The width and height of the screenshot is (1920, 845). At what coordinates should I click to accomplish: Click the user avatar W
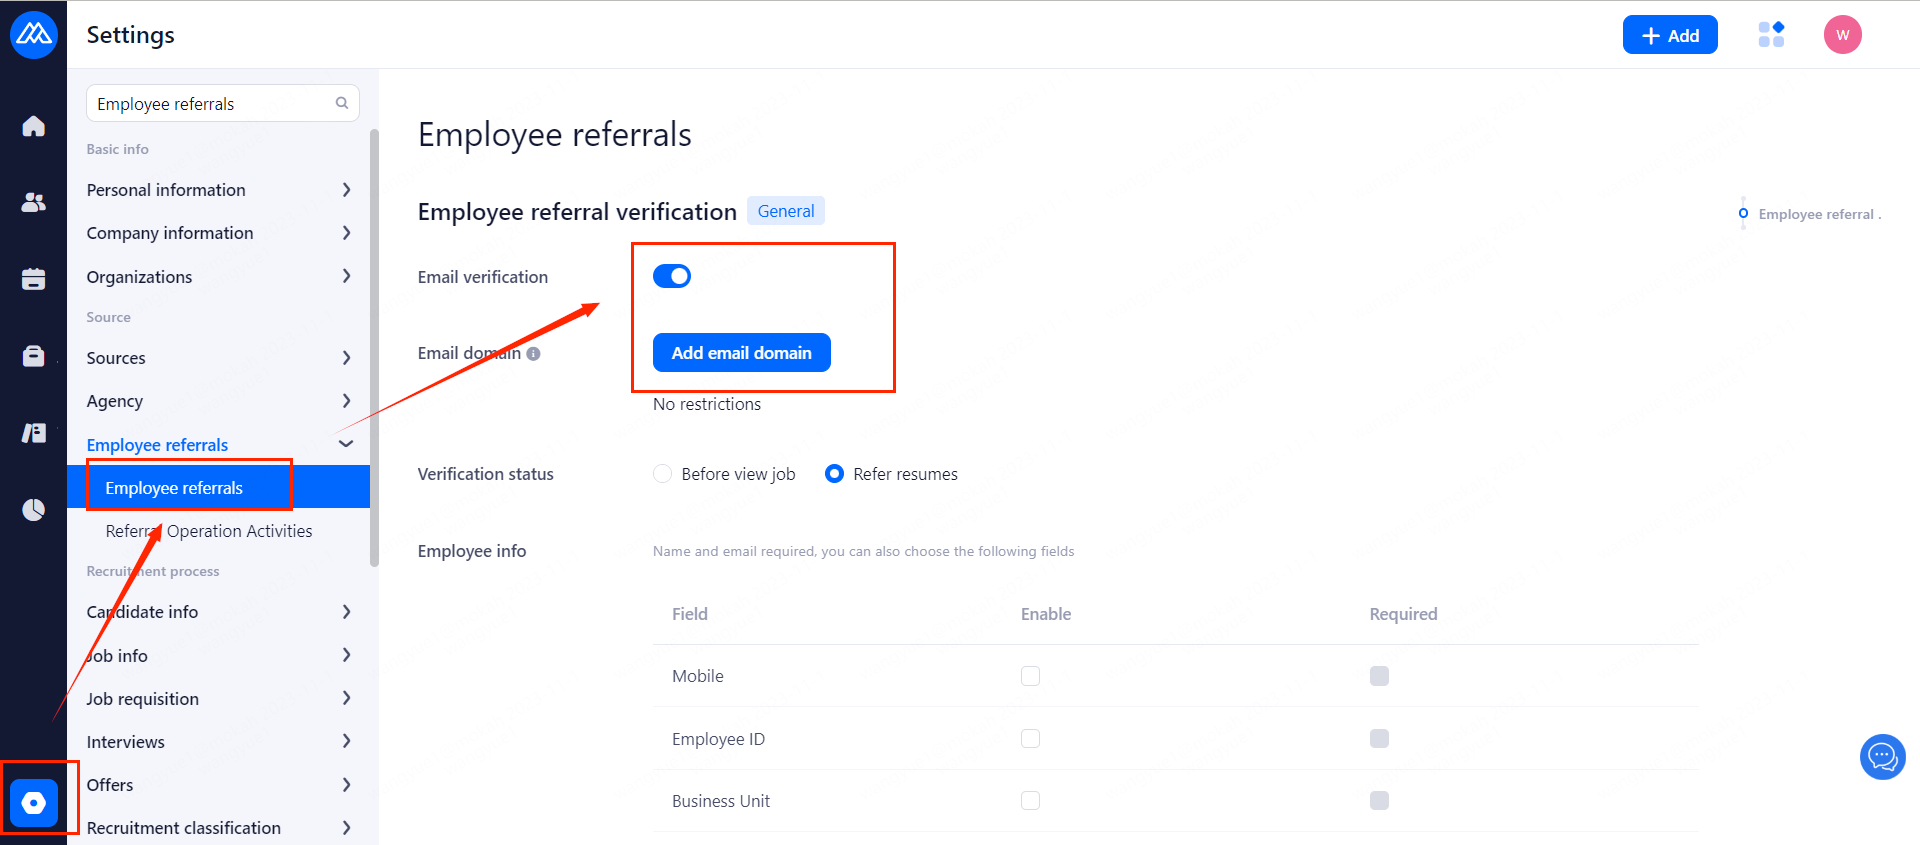[x=1842, y=35]
